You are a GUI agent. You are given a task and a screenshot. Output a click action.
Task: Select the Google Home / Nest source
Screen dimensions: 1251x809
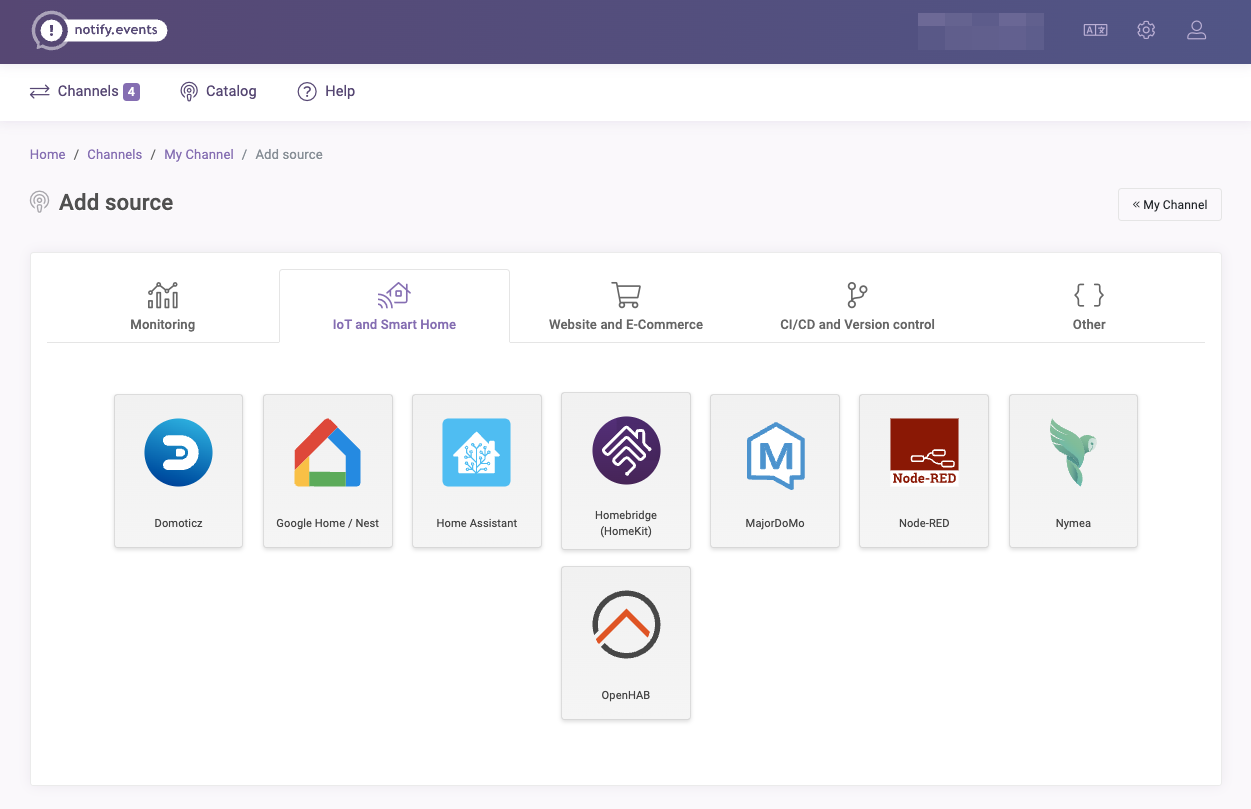(x=328, y=471)
